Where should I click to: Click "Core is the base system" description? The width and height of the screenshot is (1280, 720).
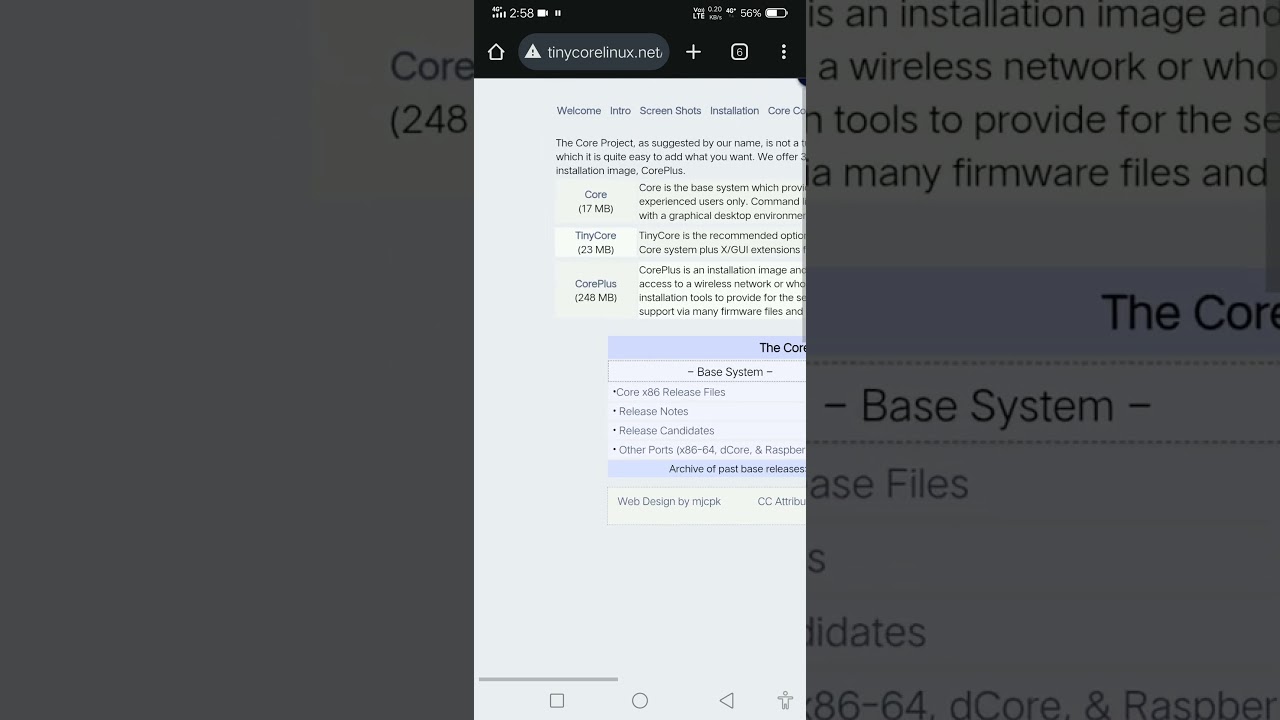pyautogui.click(x=722, y=202)
